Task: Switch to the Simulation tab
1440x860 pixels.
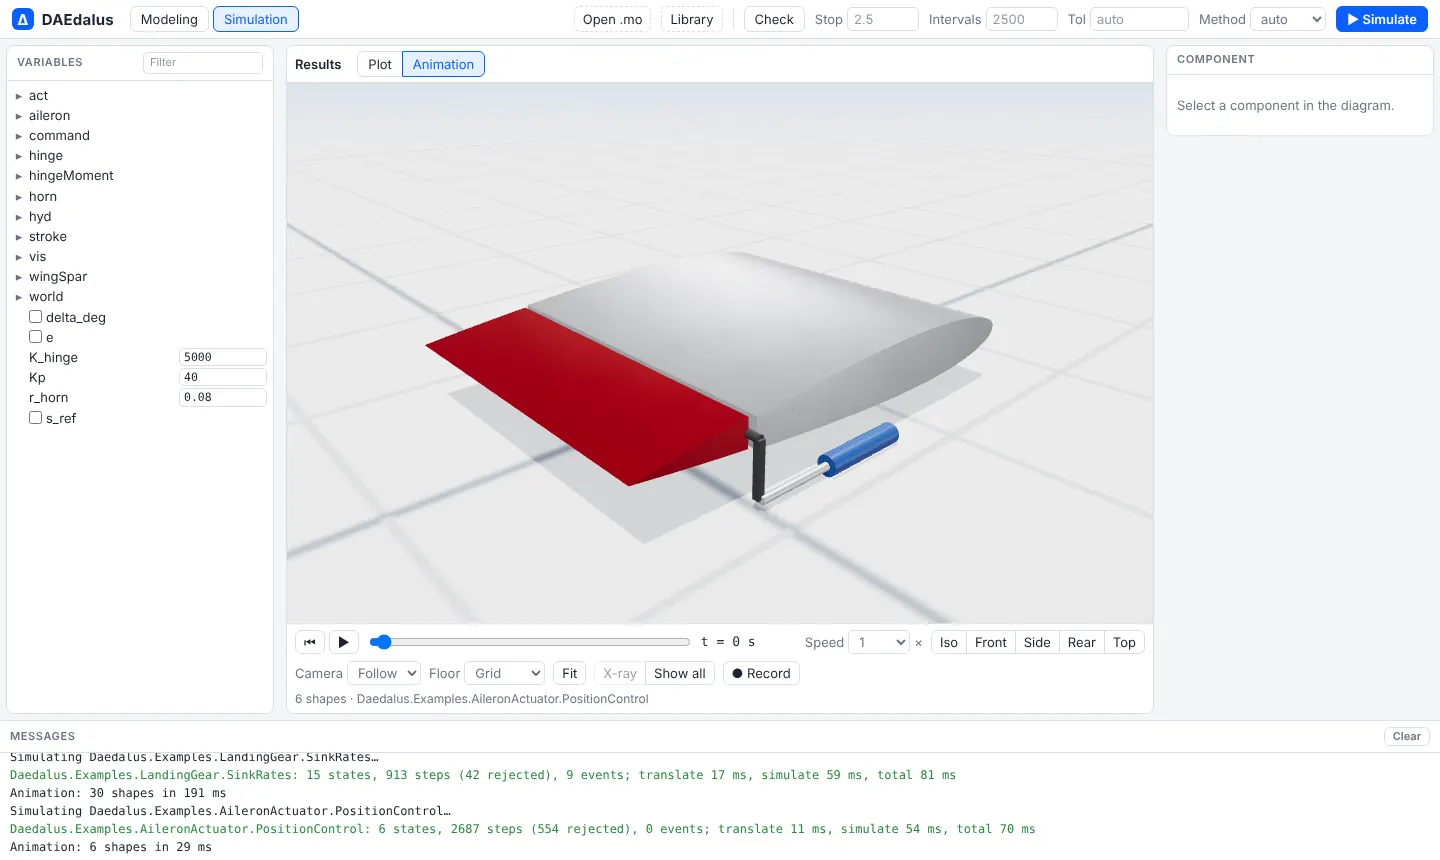Action: coord(256,19)
